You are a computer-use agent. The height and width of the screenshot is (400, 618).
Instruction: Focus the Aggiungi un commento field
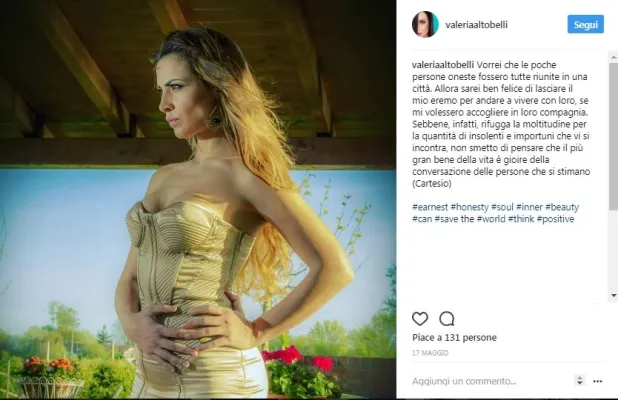click(491, 381)
